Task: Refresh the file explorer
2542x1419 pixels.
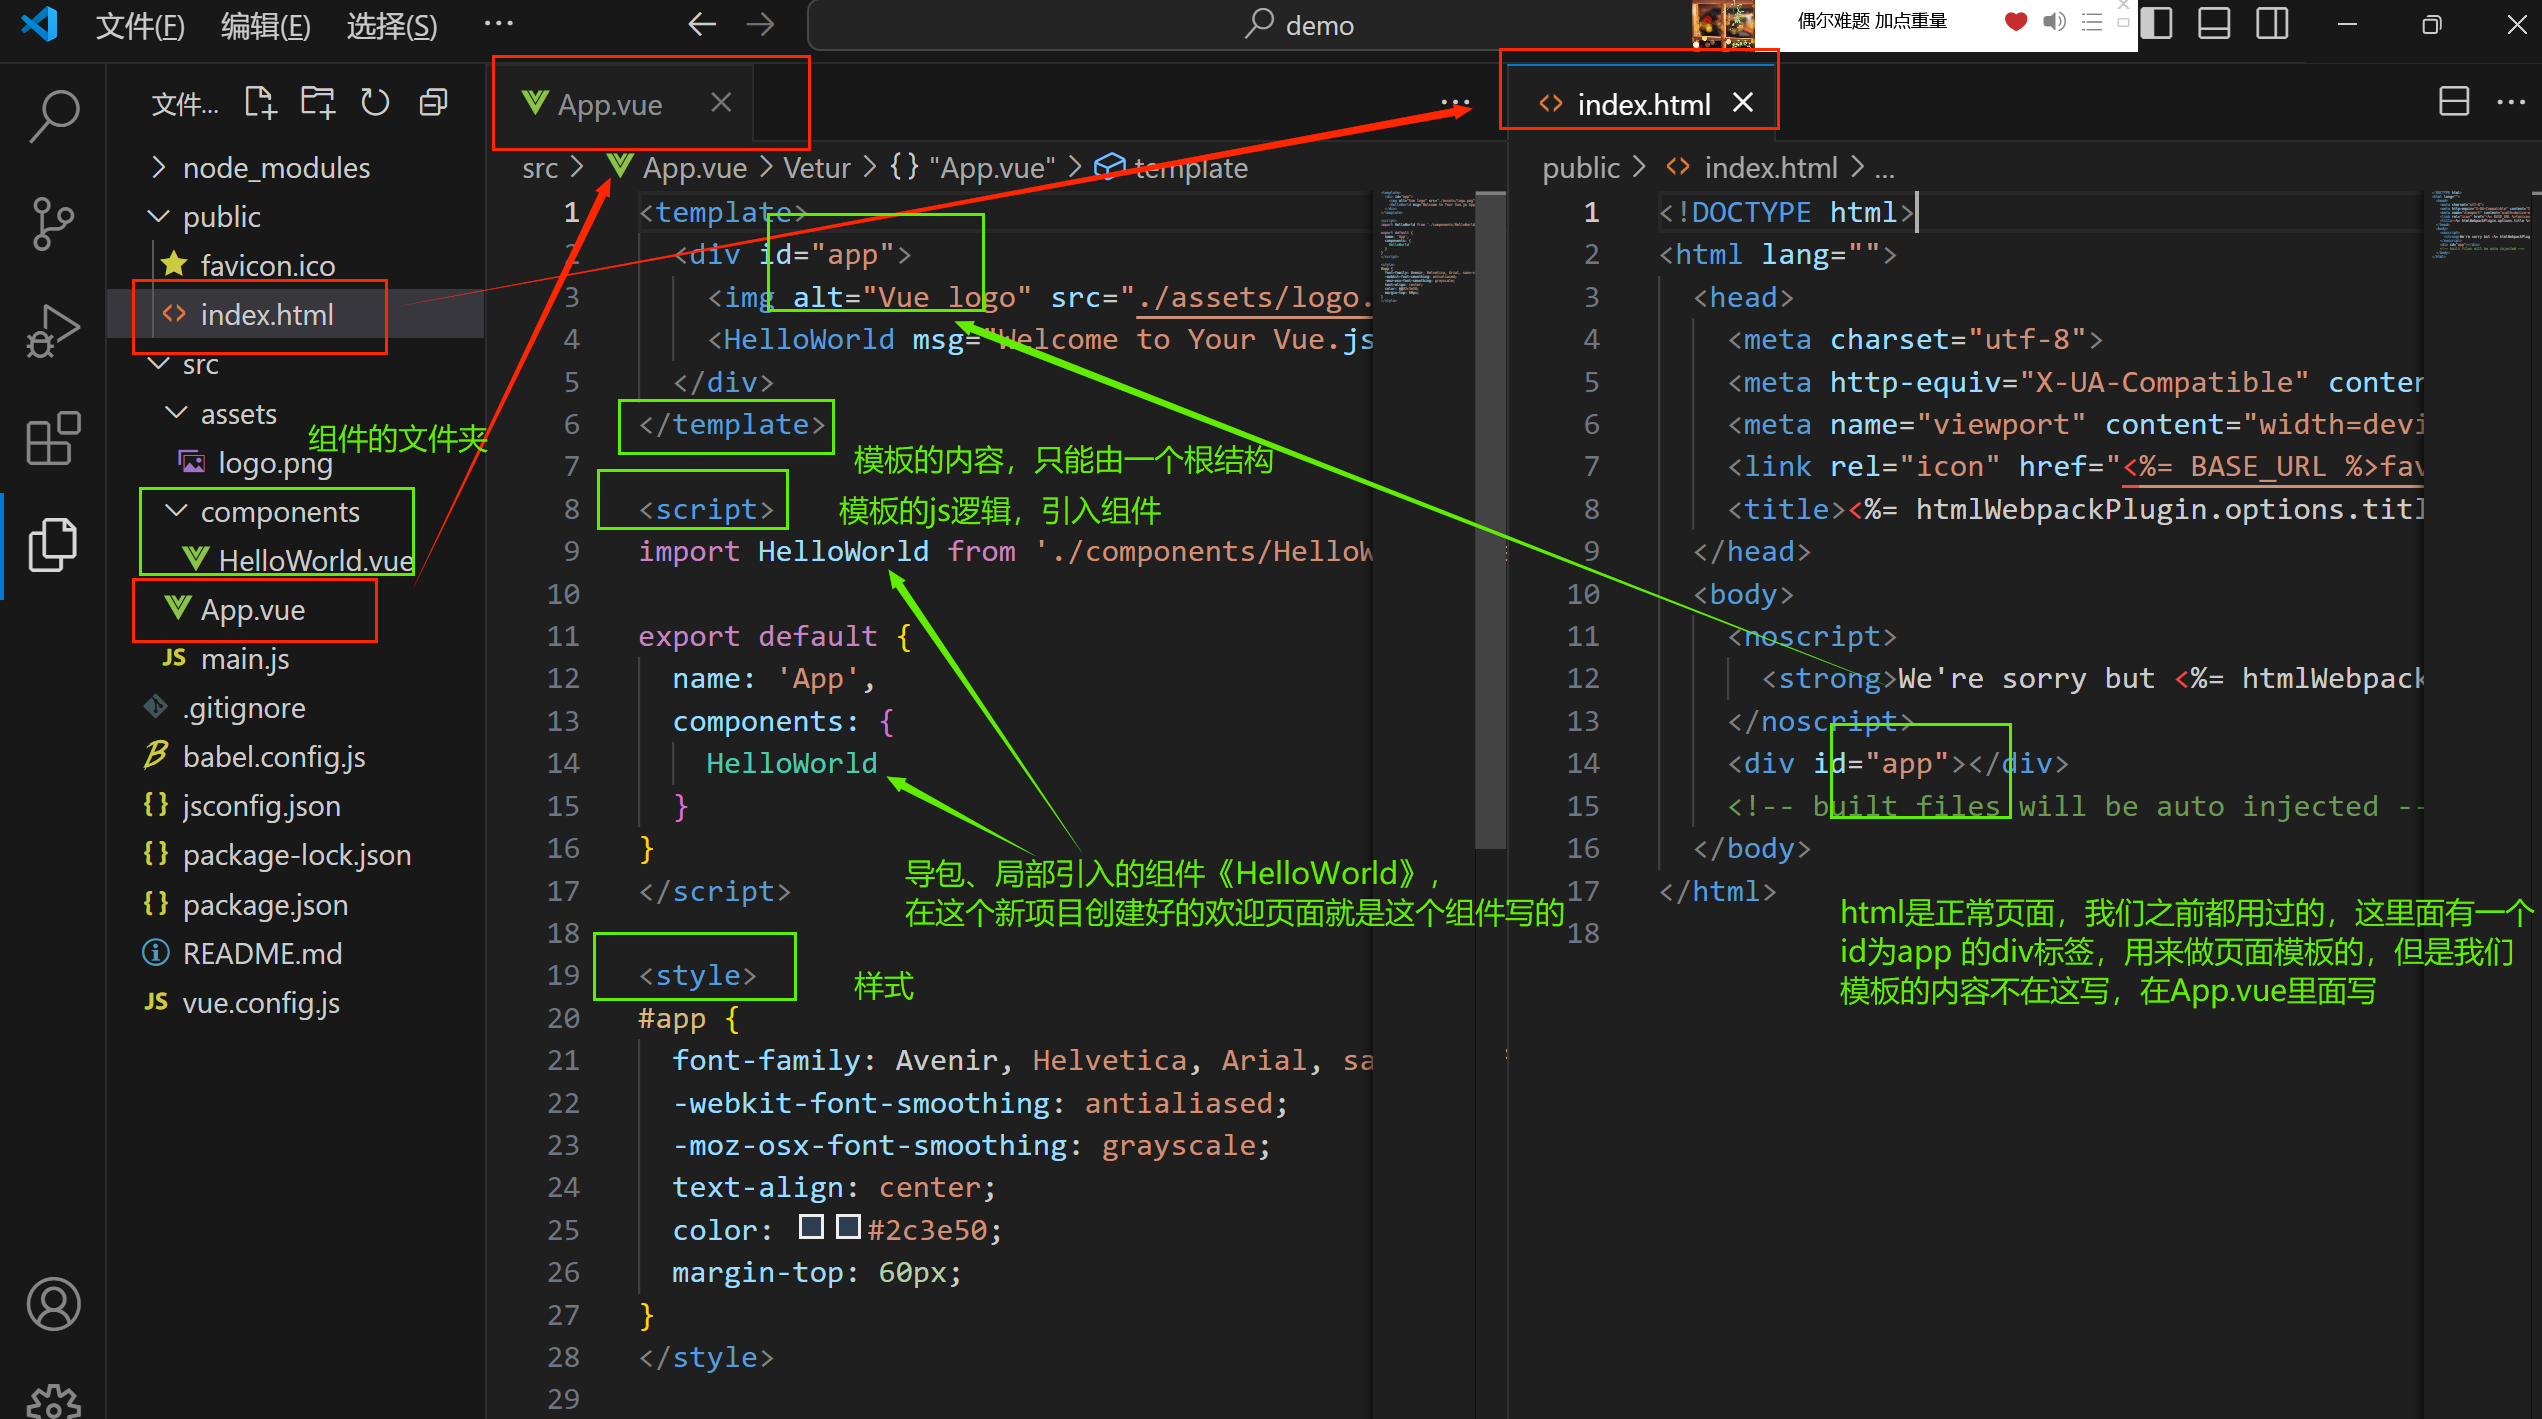Action: 375,103
